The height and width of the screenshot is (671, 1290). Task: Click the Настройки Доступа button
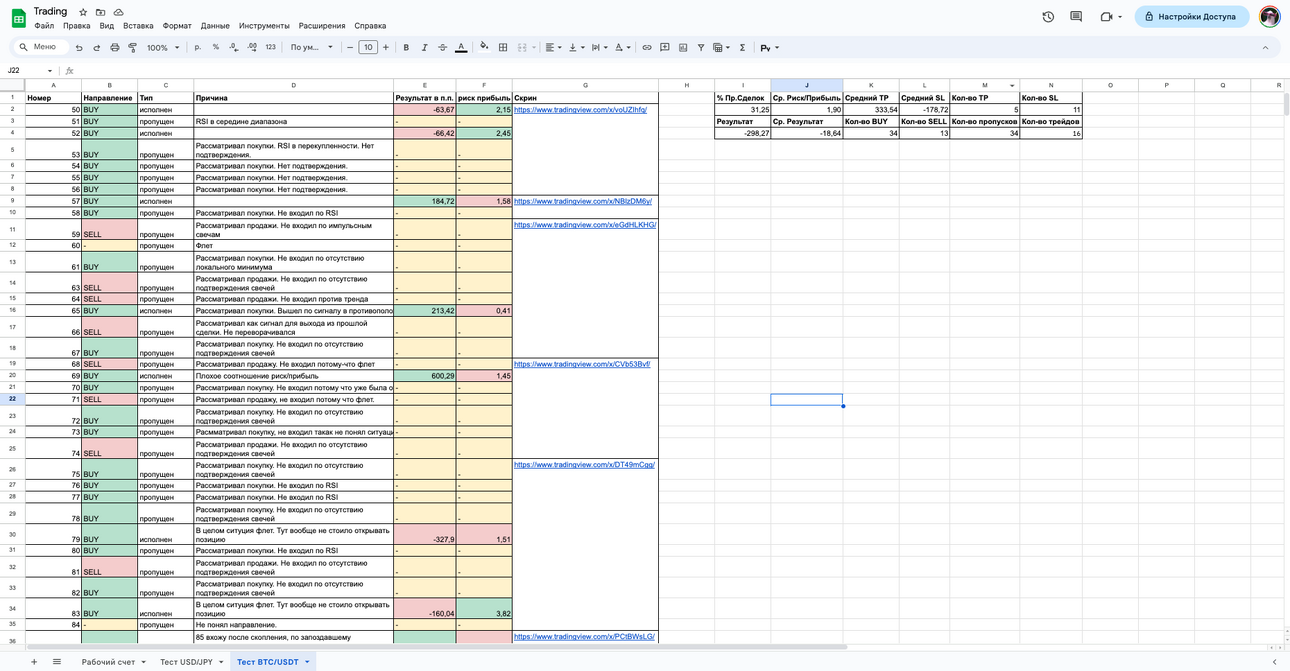coord(1192,17)
